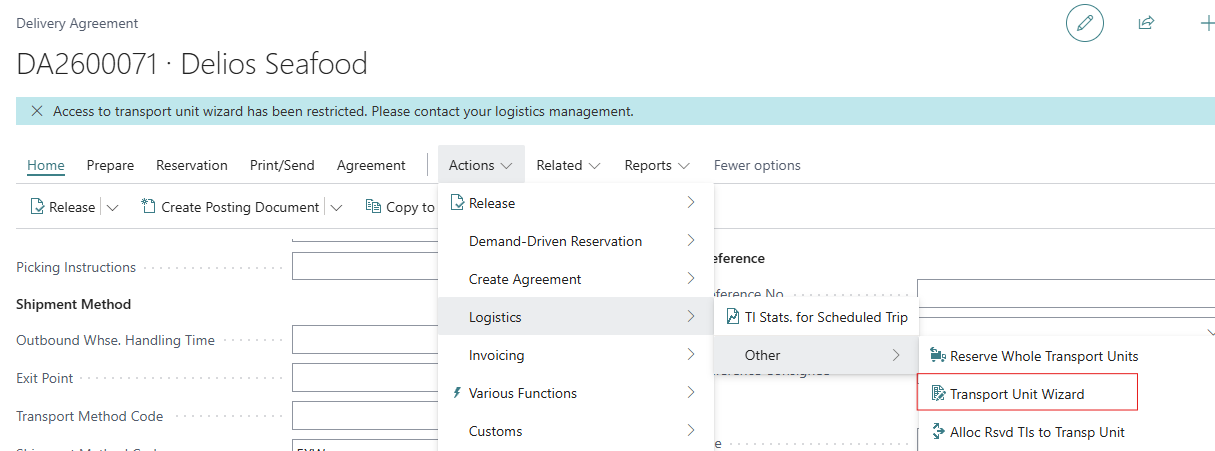Open Demand-Driven Reservation submenu
Screen dimensions: 1215x451
576,241
